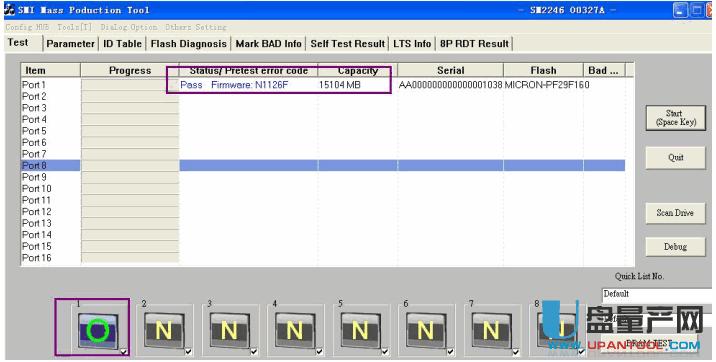Toggle checkbox under port 2 icon

point(189,352)
